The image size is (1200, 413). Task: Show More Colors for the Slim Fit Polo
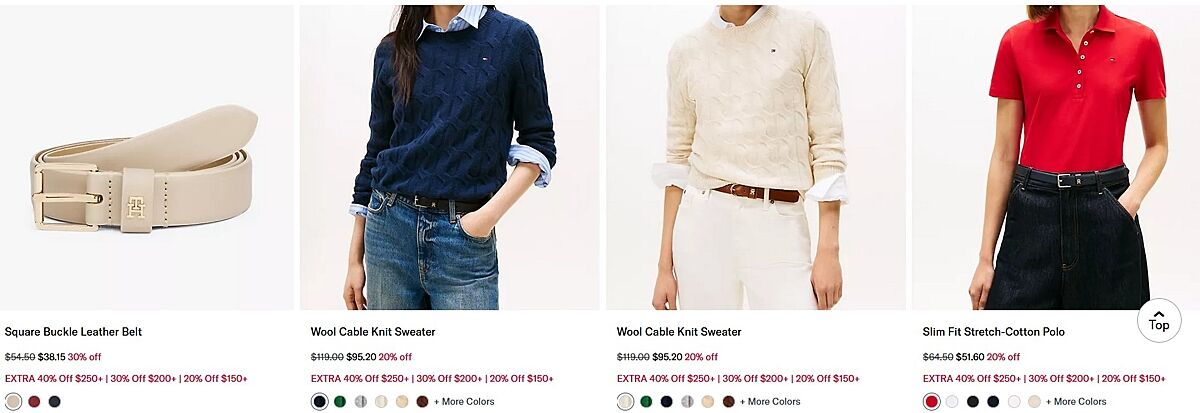click(1076, 401)
